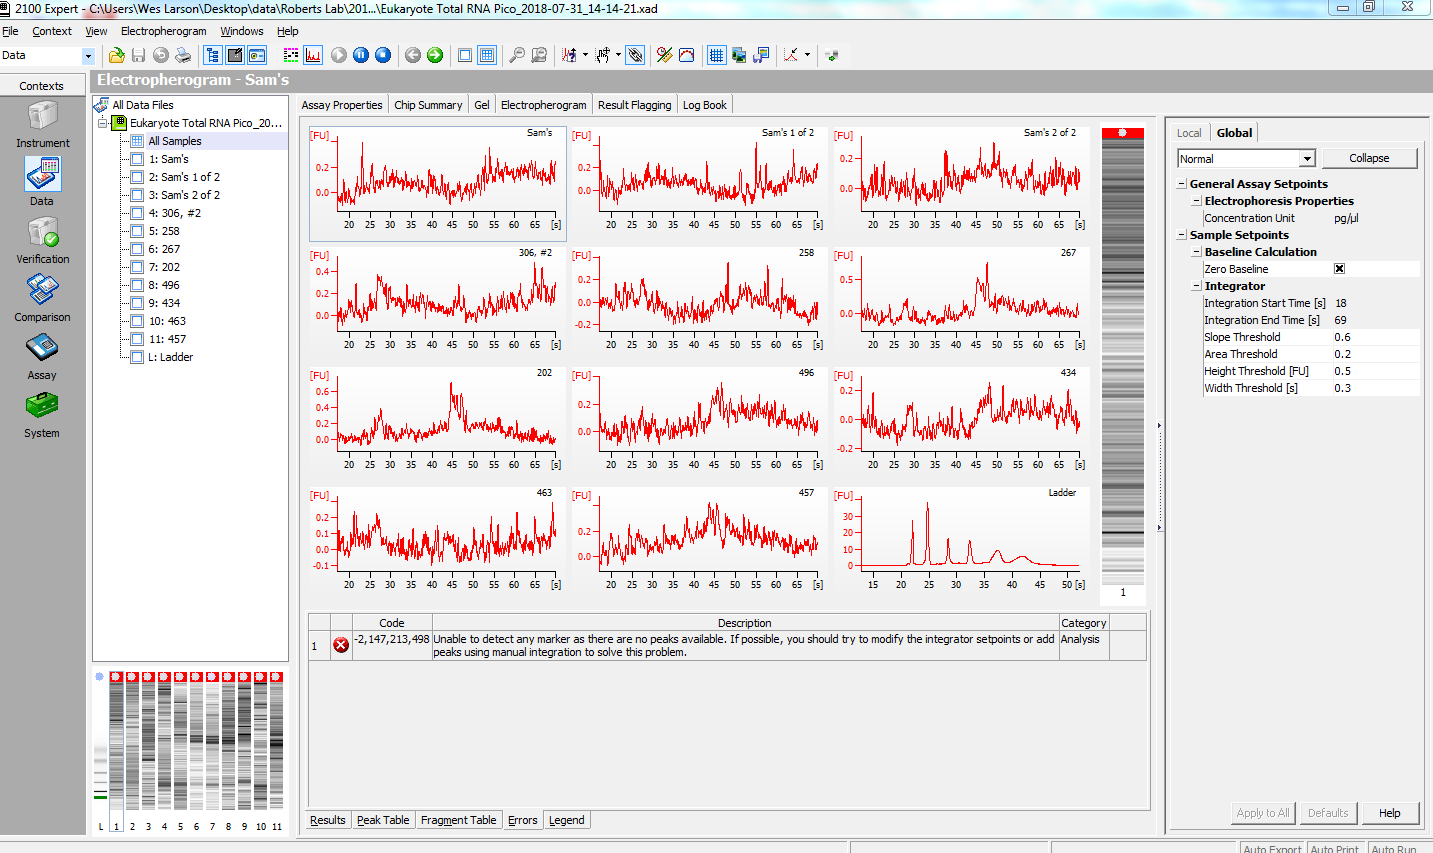The width and height of the screenshot is (1433, 853).
Task: Tick the checkbox for sample 5: 258
Action: (137, 231)
